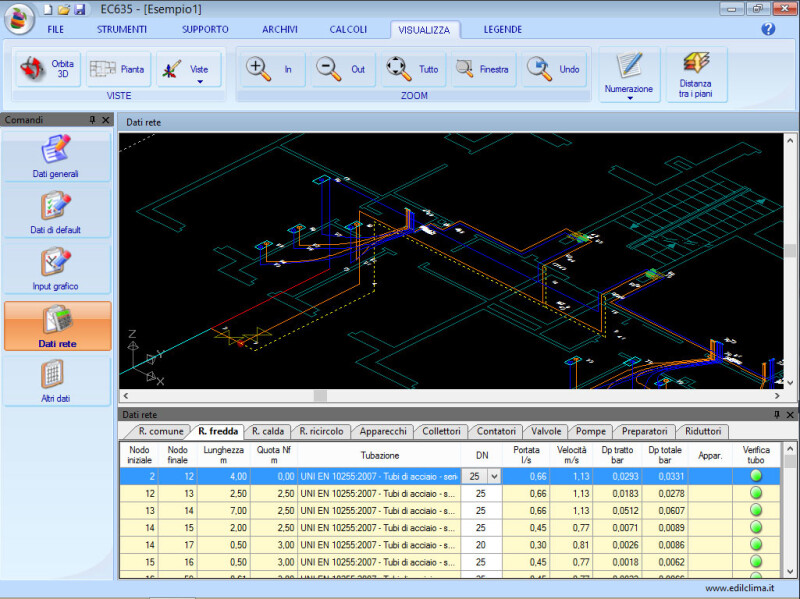The image size is (800, 599).
Task: Open the STRUMENTI ribbon tab
Action: point(122,30)
